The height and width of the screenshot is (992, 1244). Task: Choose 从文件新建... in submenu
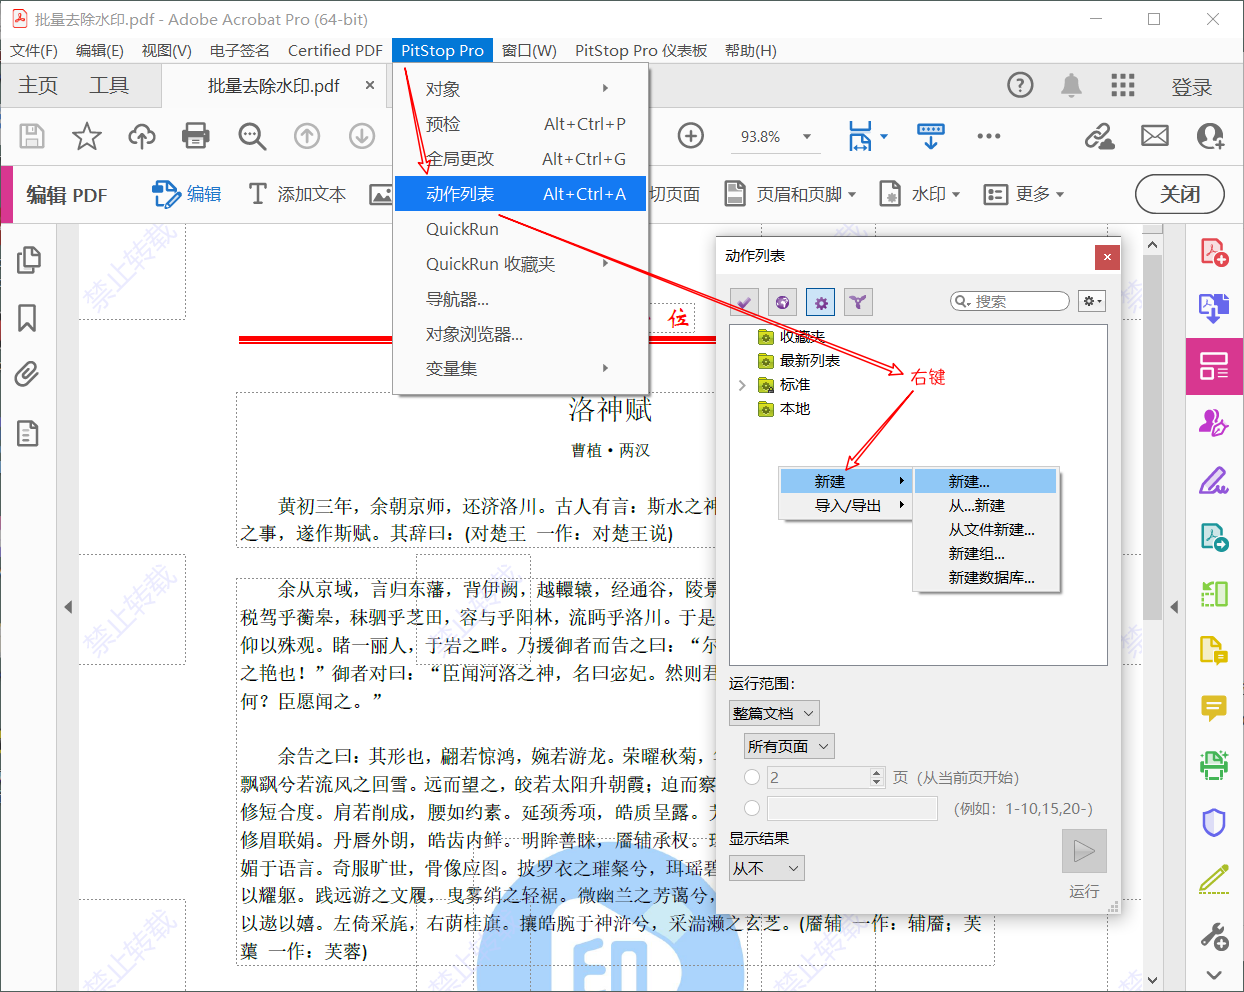(986, 529)
